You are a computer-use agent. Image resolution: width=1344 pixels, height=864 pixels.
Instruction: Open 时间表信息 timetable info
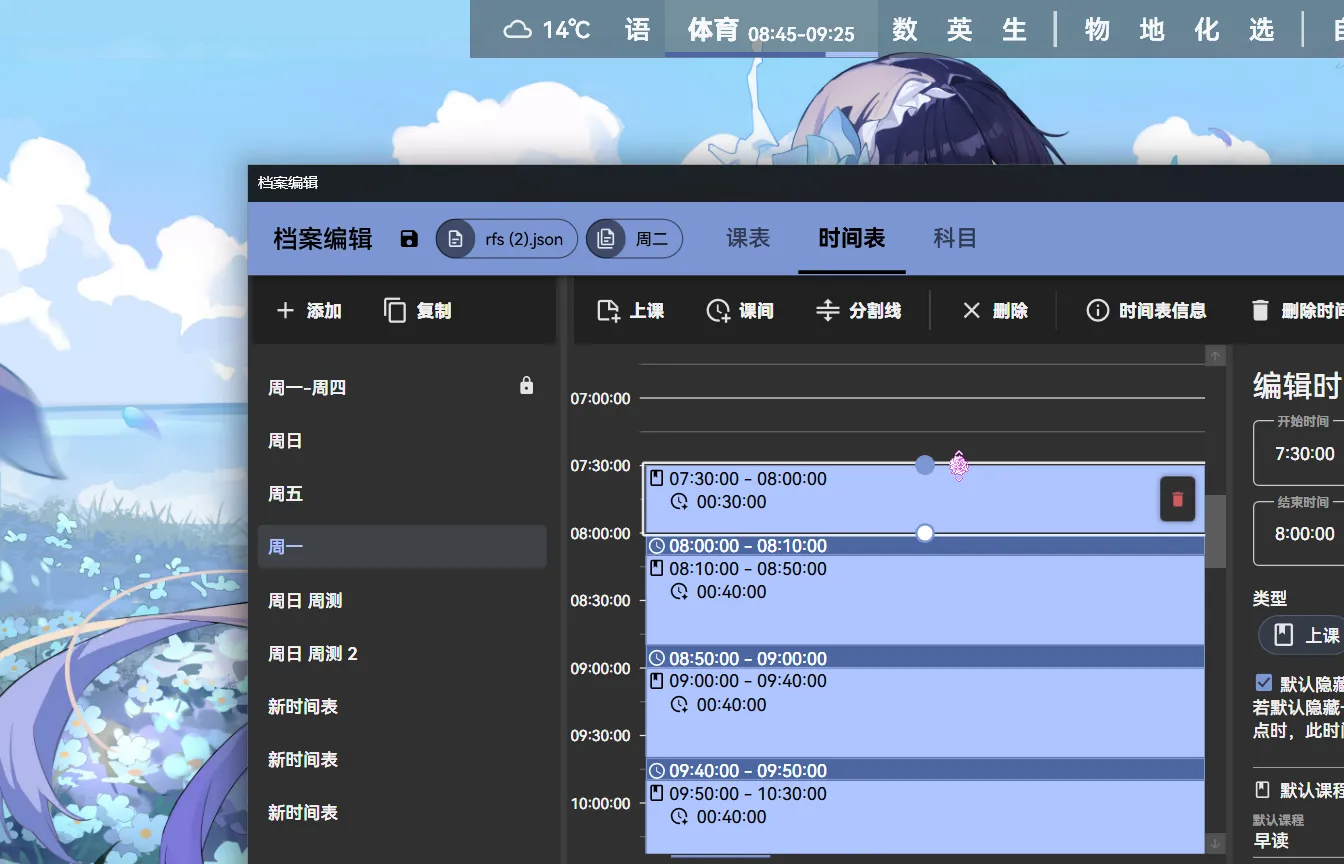pos(1097,310)
